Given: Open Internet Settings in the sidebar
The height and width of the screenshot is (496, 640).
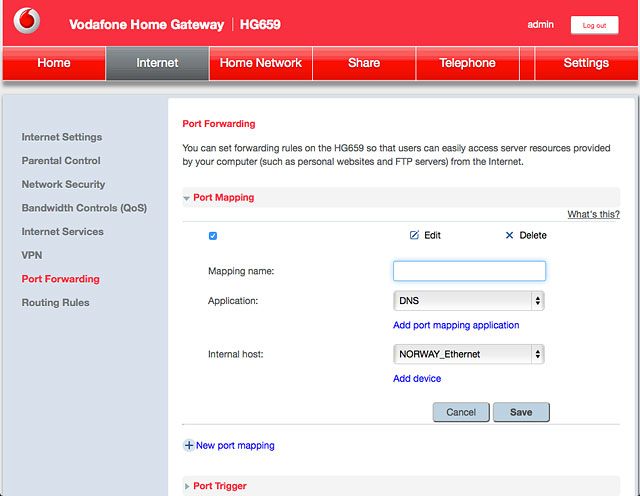Looking at the screenshot, I should (62, 137).
